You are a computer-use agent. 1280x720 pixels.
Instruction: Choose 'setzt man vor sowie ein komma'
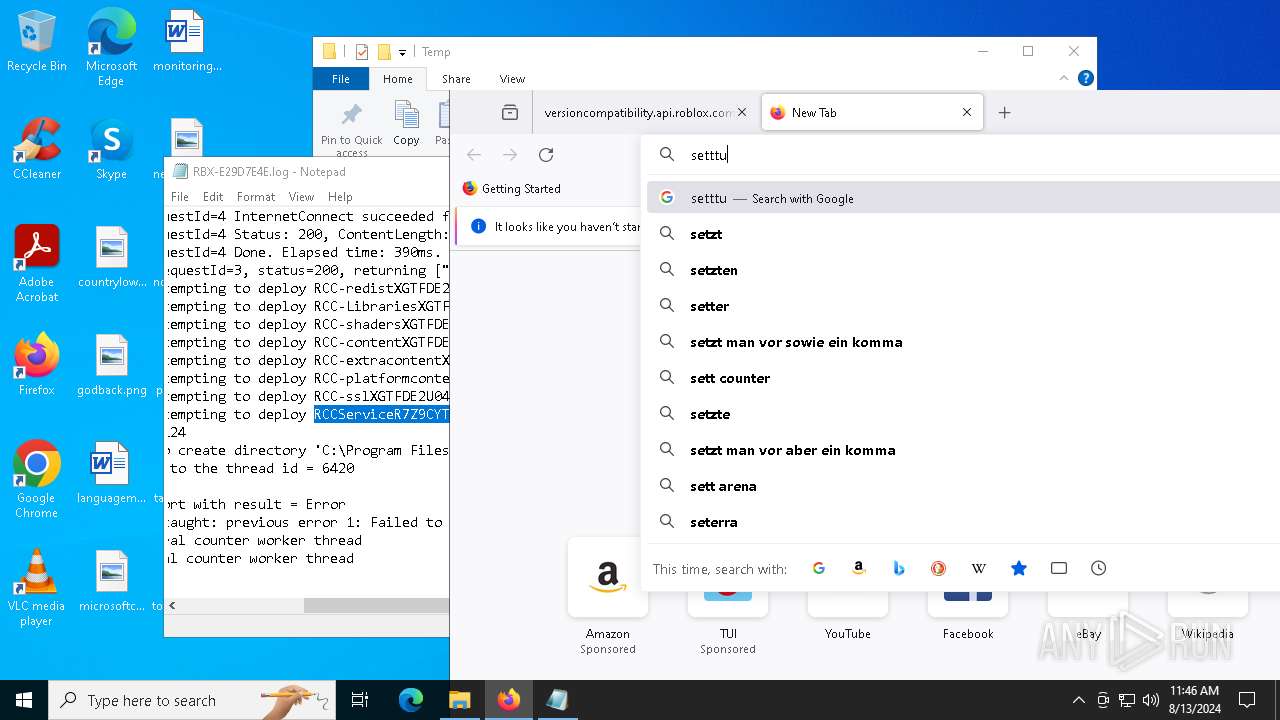tap(963, 342)
